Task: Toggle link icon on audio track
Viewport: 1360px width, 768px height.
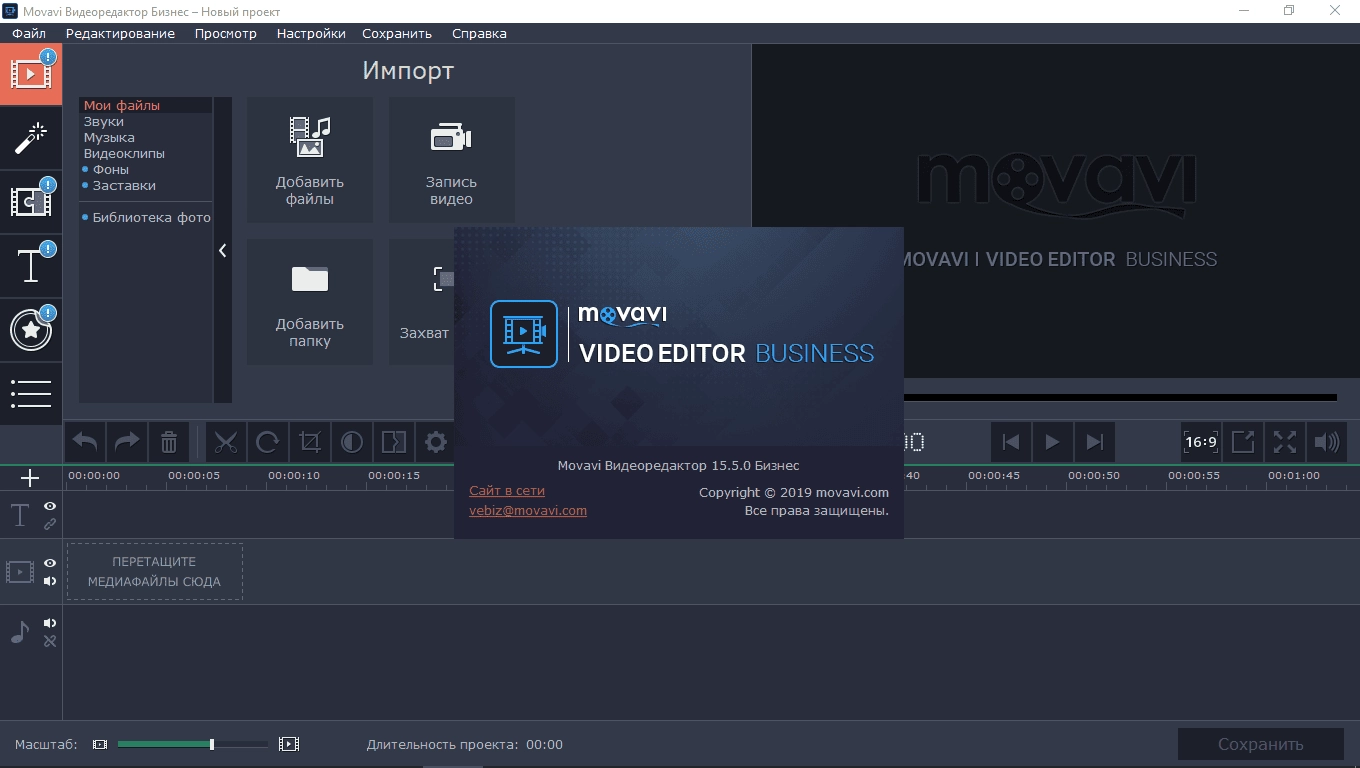Action: [x=50, y=641]
